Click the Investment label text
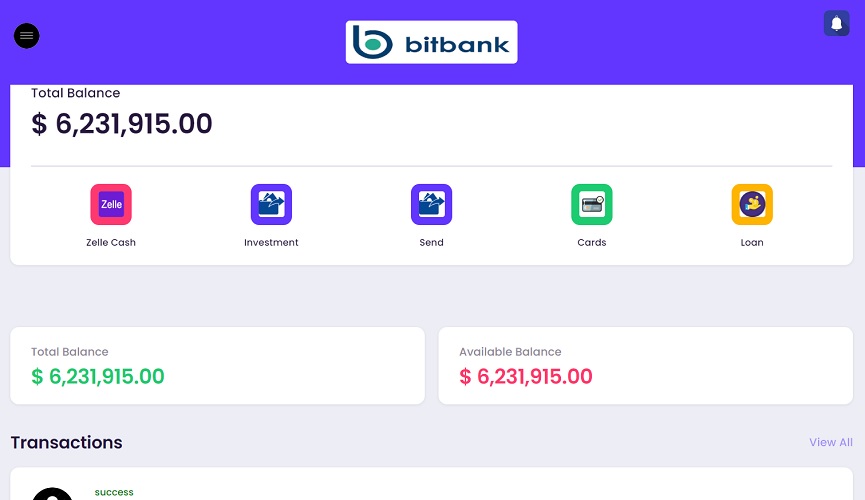This screenshot has width=865, height=500. 271,242
